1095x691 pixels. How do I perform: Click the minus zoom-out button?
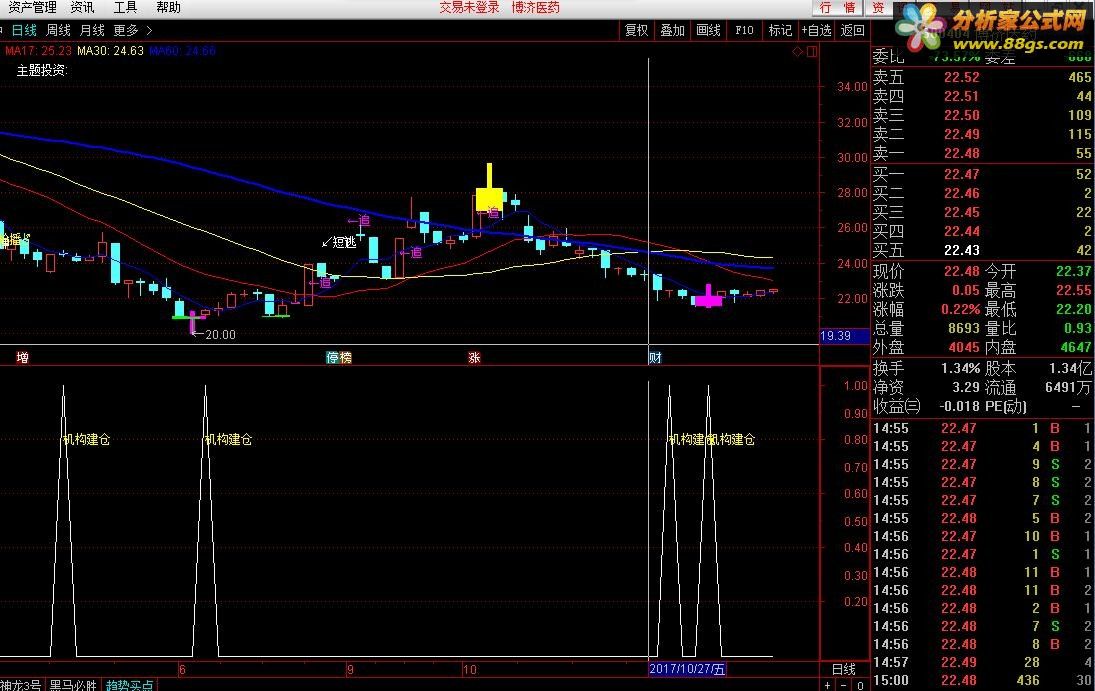point(844,685)
